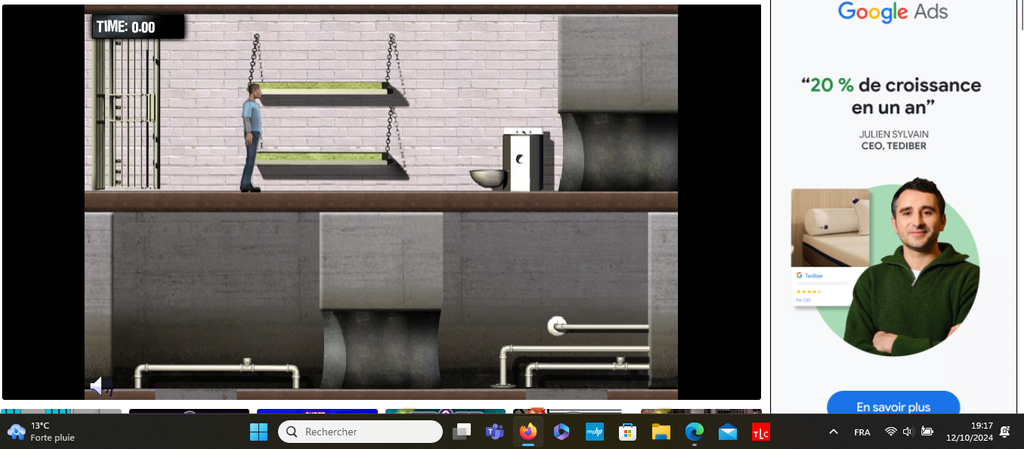
Task: Click the round pipe valve below the cell
Action: pyautogui.click(x=557, y=325)
